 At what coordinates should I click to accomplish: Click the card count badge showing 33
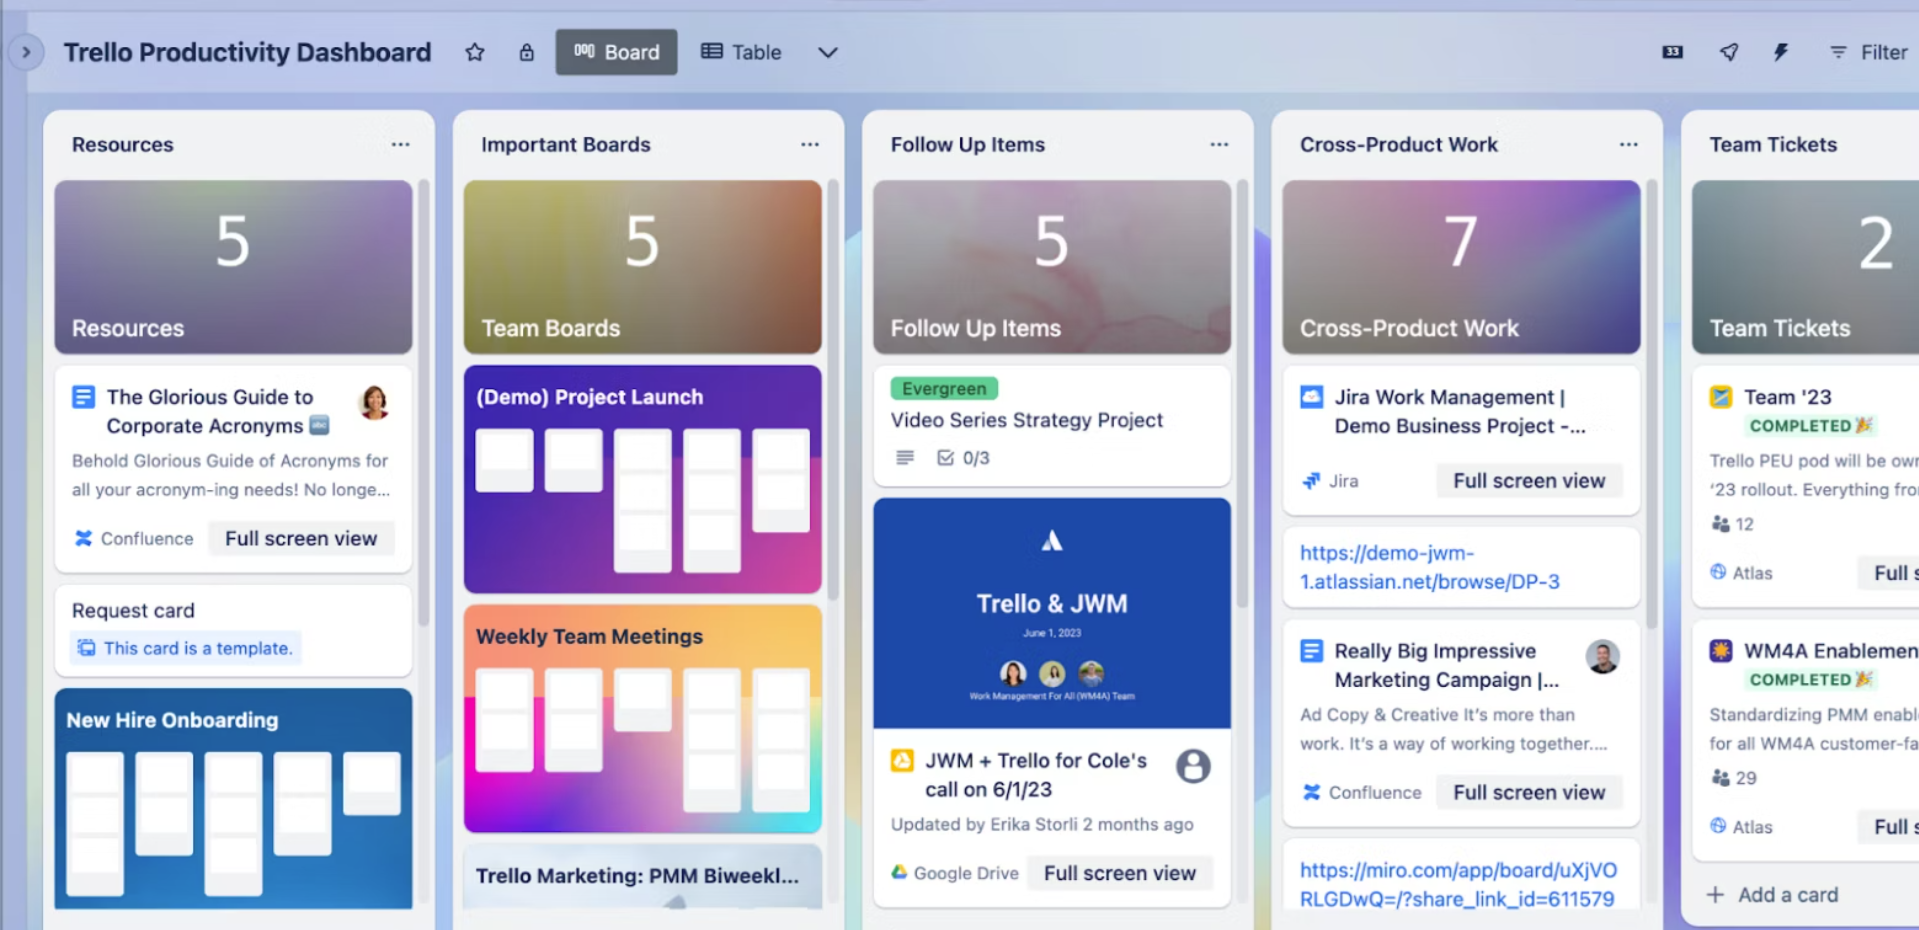[x=1670, y=52]
